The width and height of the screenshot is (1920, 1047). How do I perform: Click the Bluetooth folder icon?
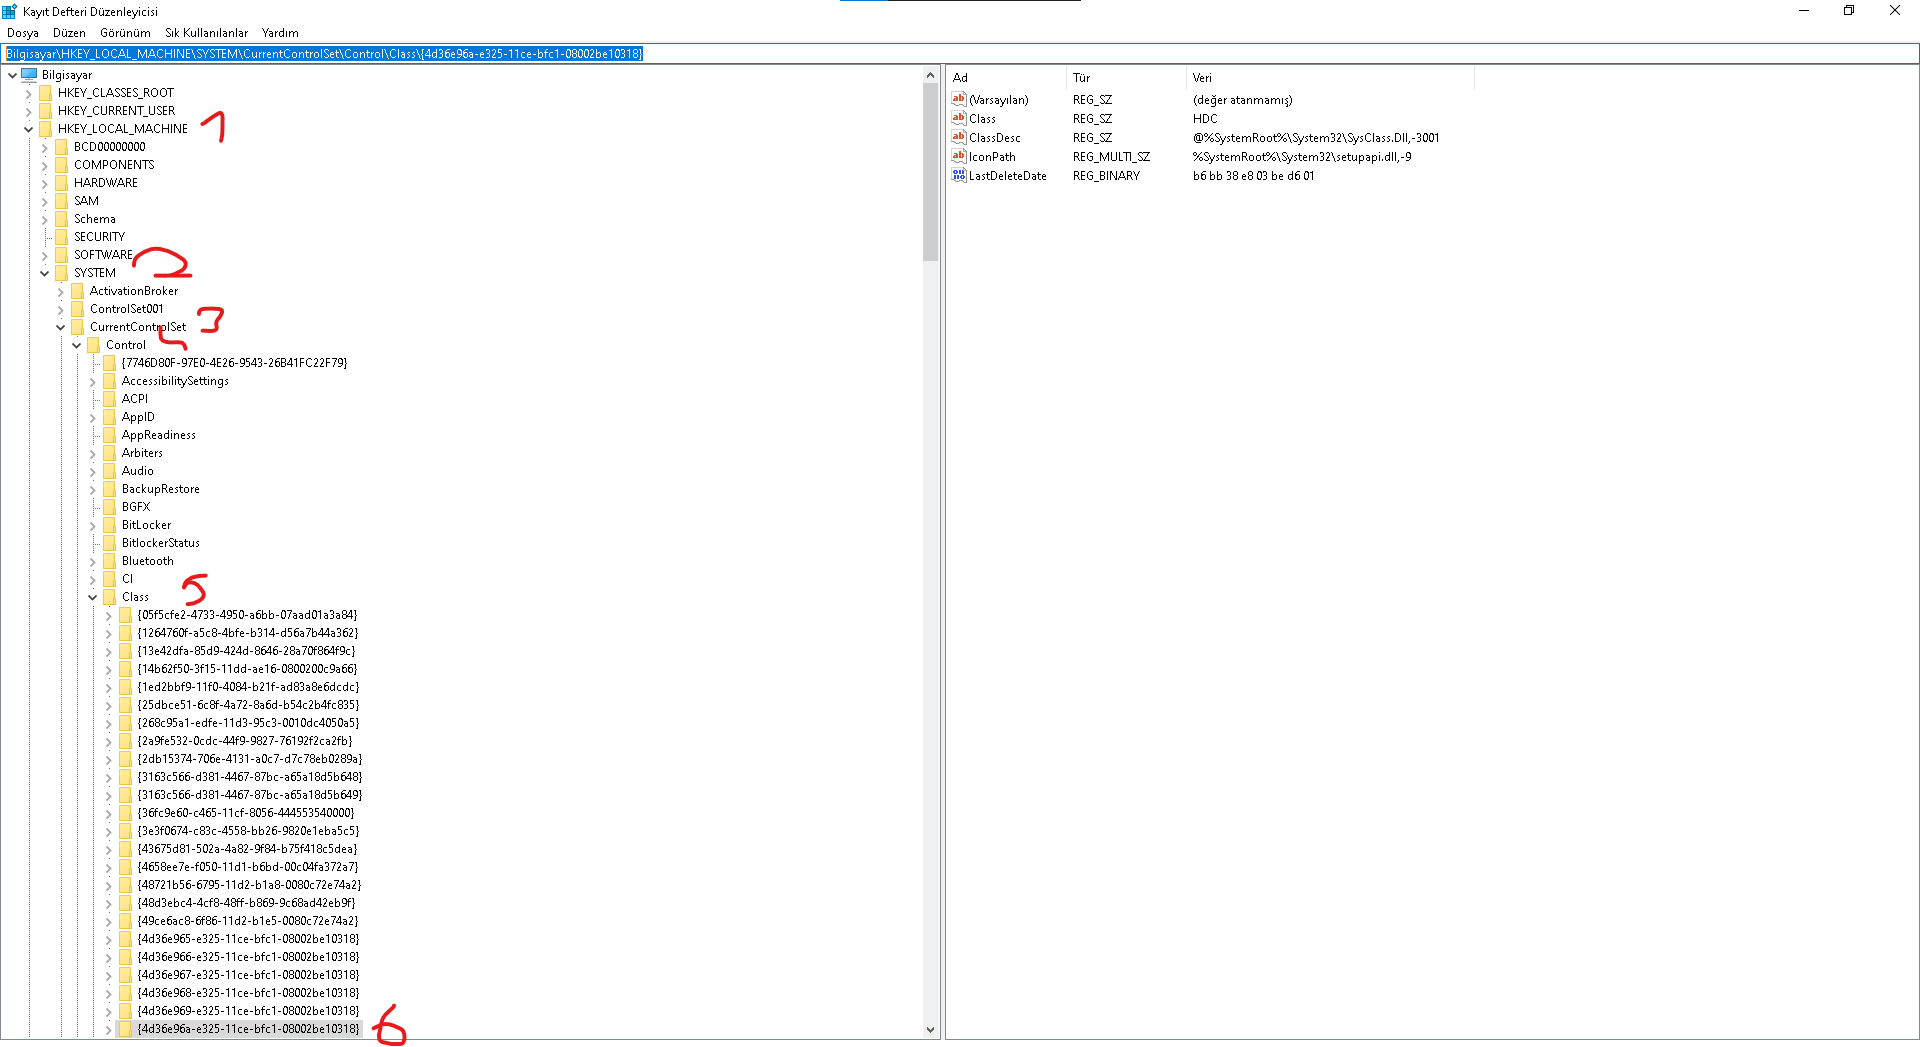click(109, 561)
